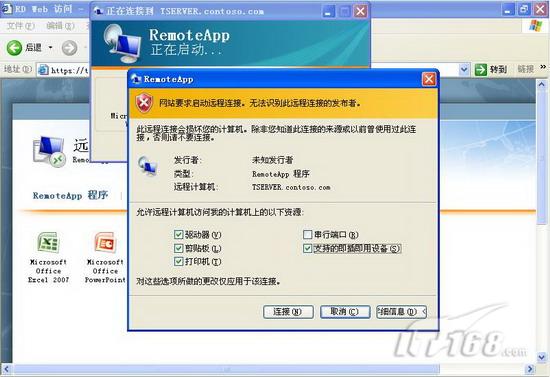The image size is (550, 377).
Task: Click the IE icon in browser title bar
Action: click(x=6, y=9)
